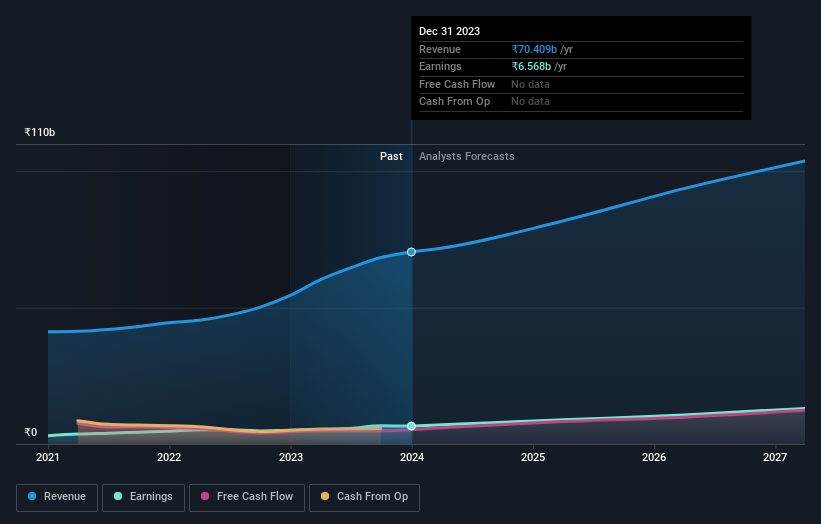
Task: Click the ₹70.409b revenue value in tooltip
Action: click(x=534, y=49)
